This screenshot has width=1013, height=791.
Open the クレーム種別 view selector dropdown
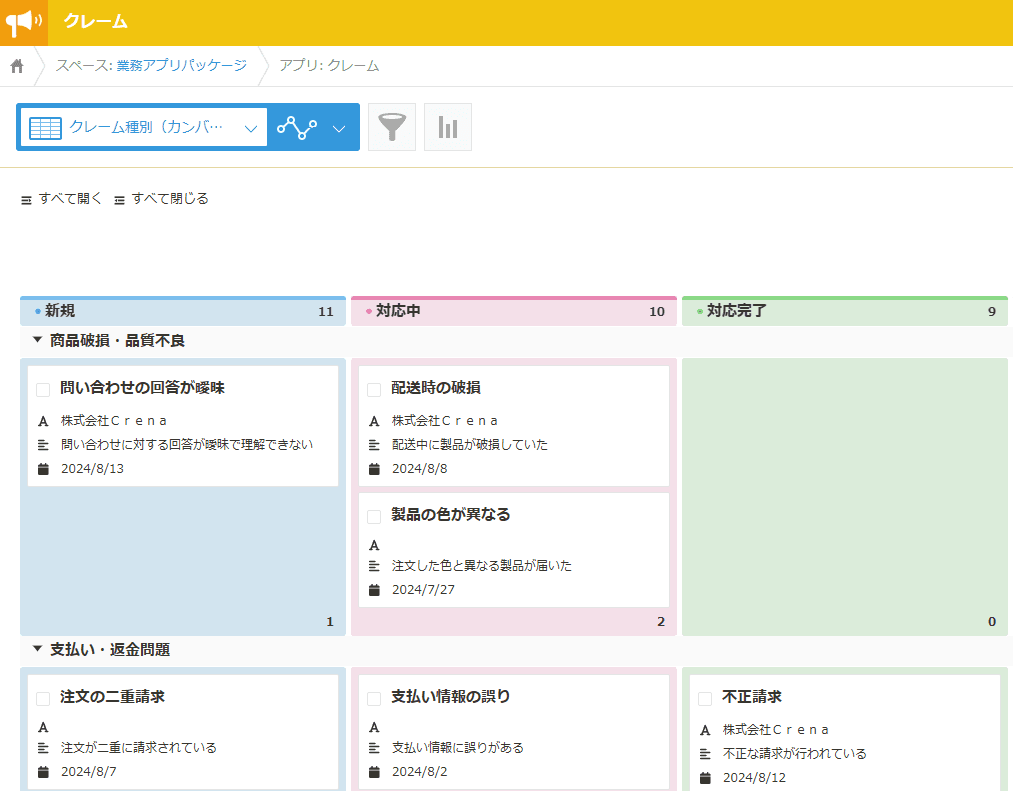coord(144,127)
